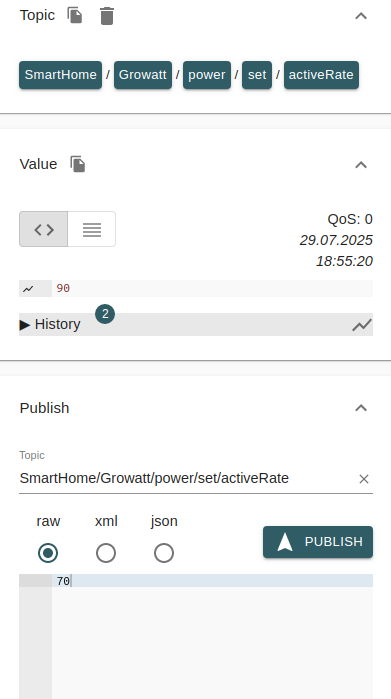Select the raw format radio button
391x699 pixels.
[48, 553]
